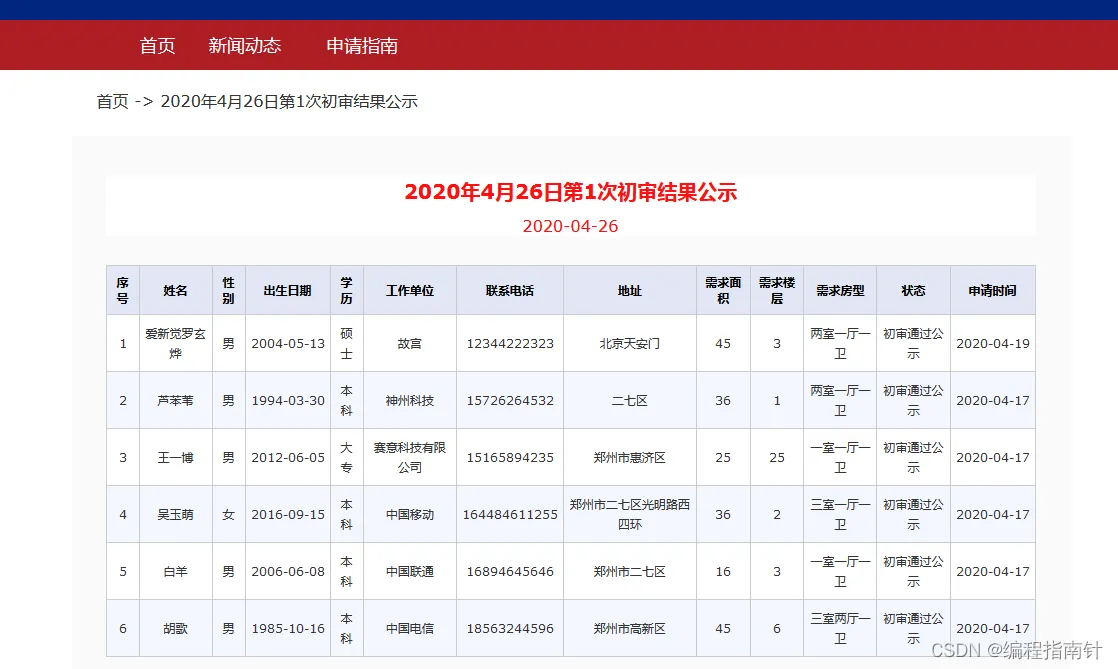Select the name cell 胡歌
This screenshot has width=1118, height=669.
point(175,628)
